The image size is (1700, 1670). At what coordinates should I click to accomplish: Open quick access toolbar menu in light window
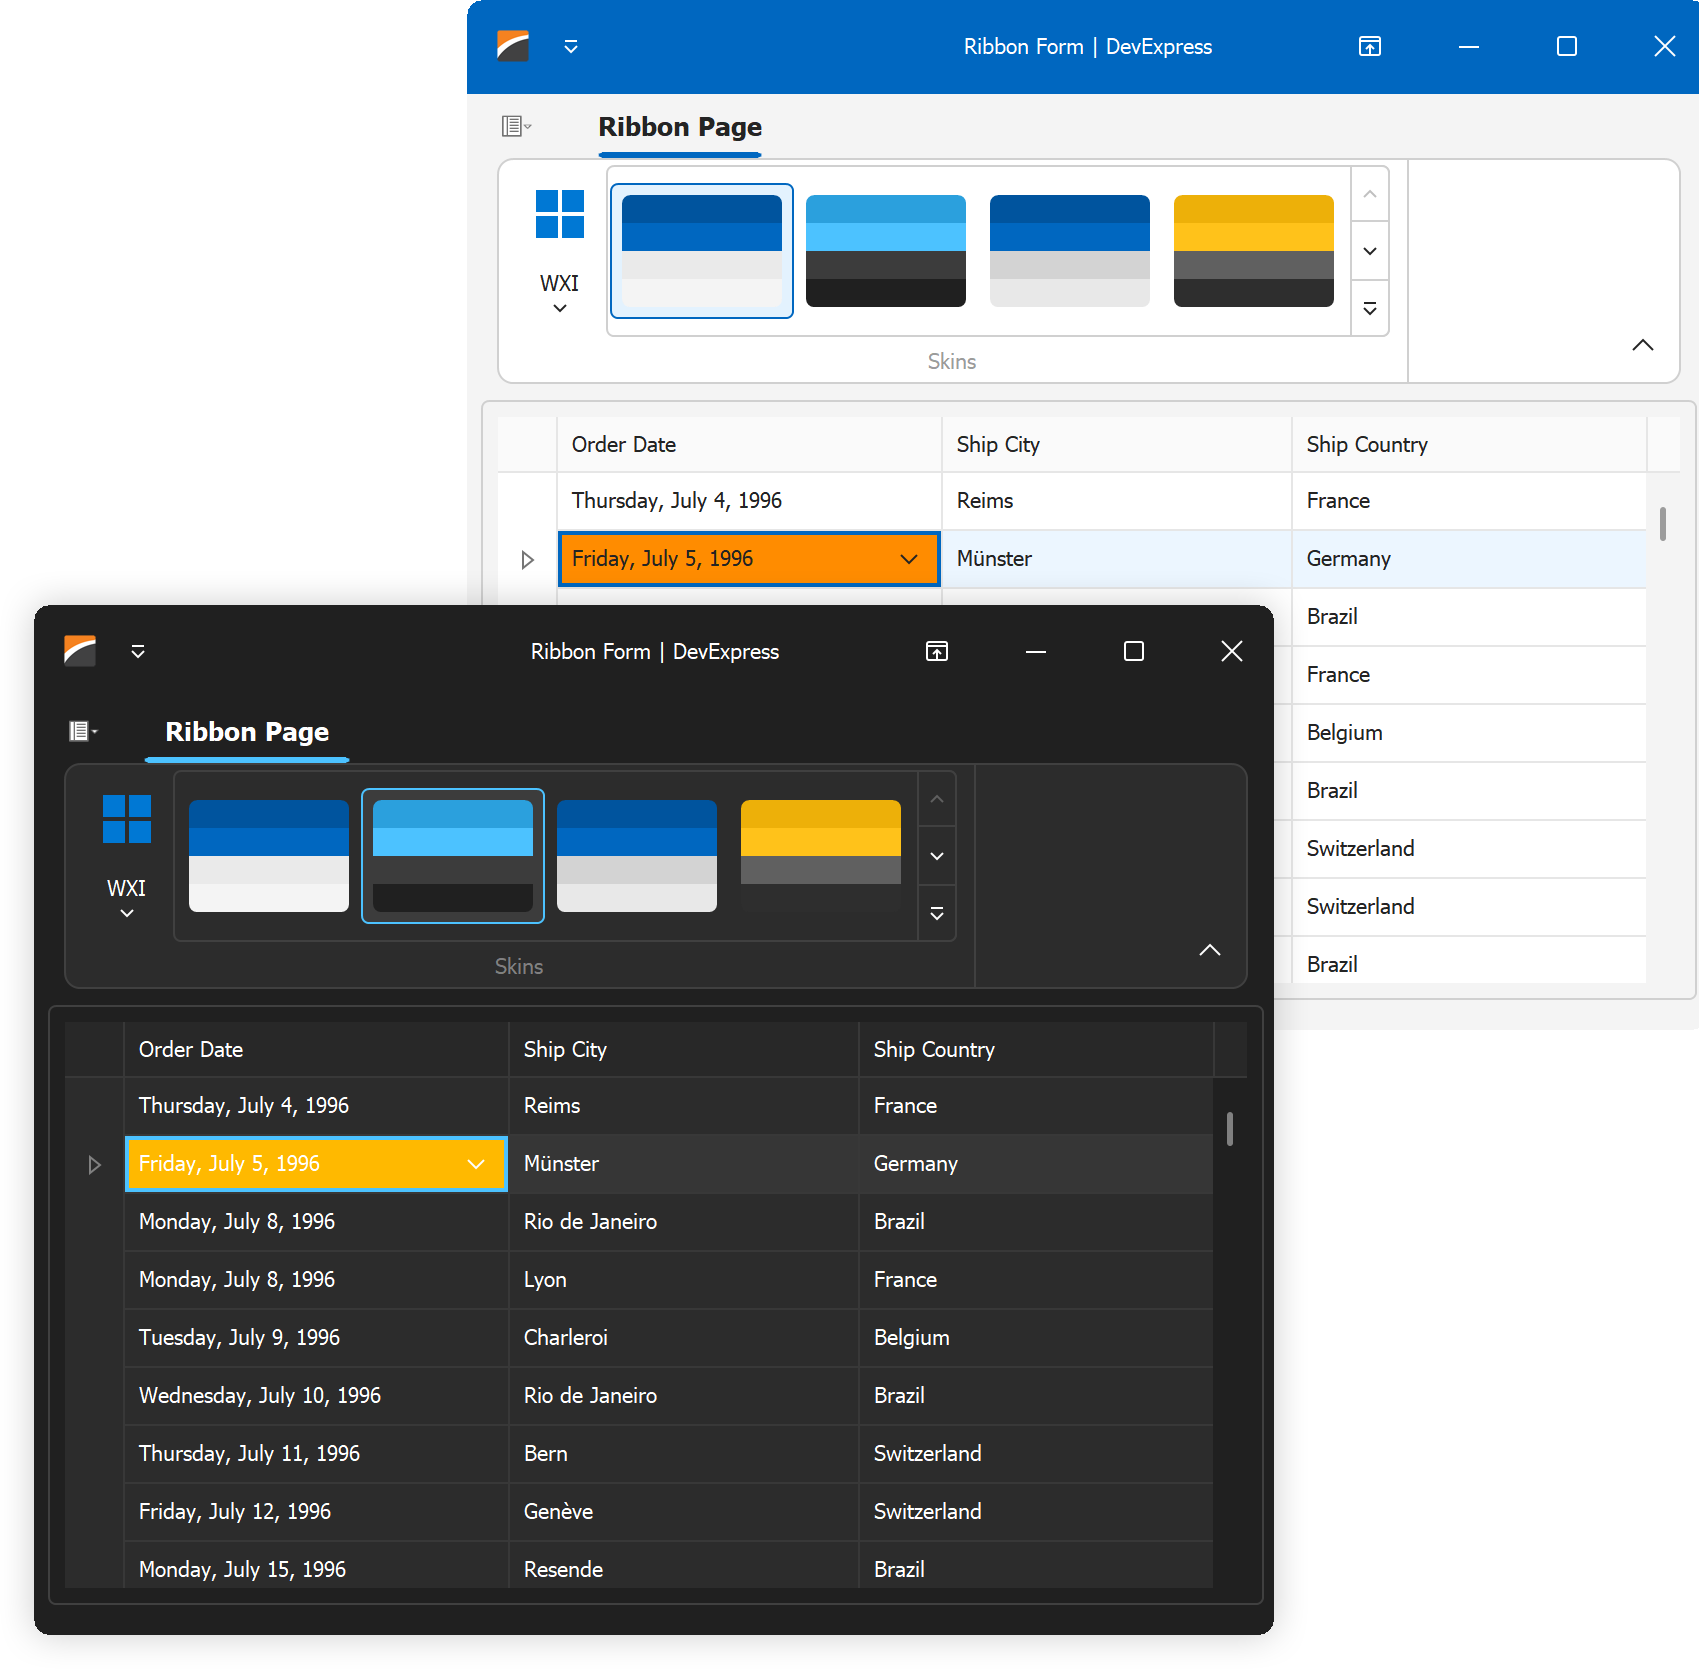571,47
